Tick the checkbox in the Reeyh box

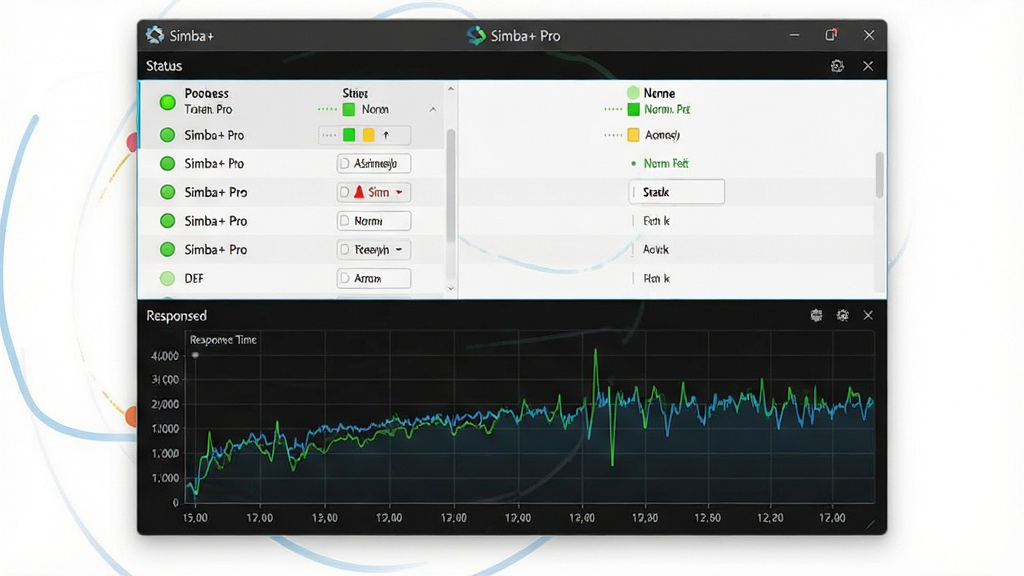pyautogui.click(x=345, y=249)
